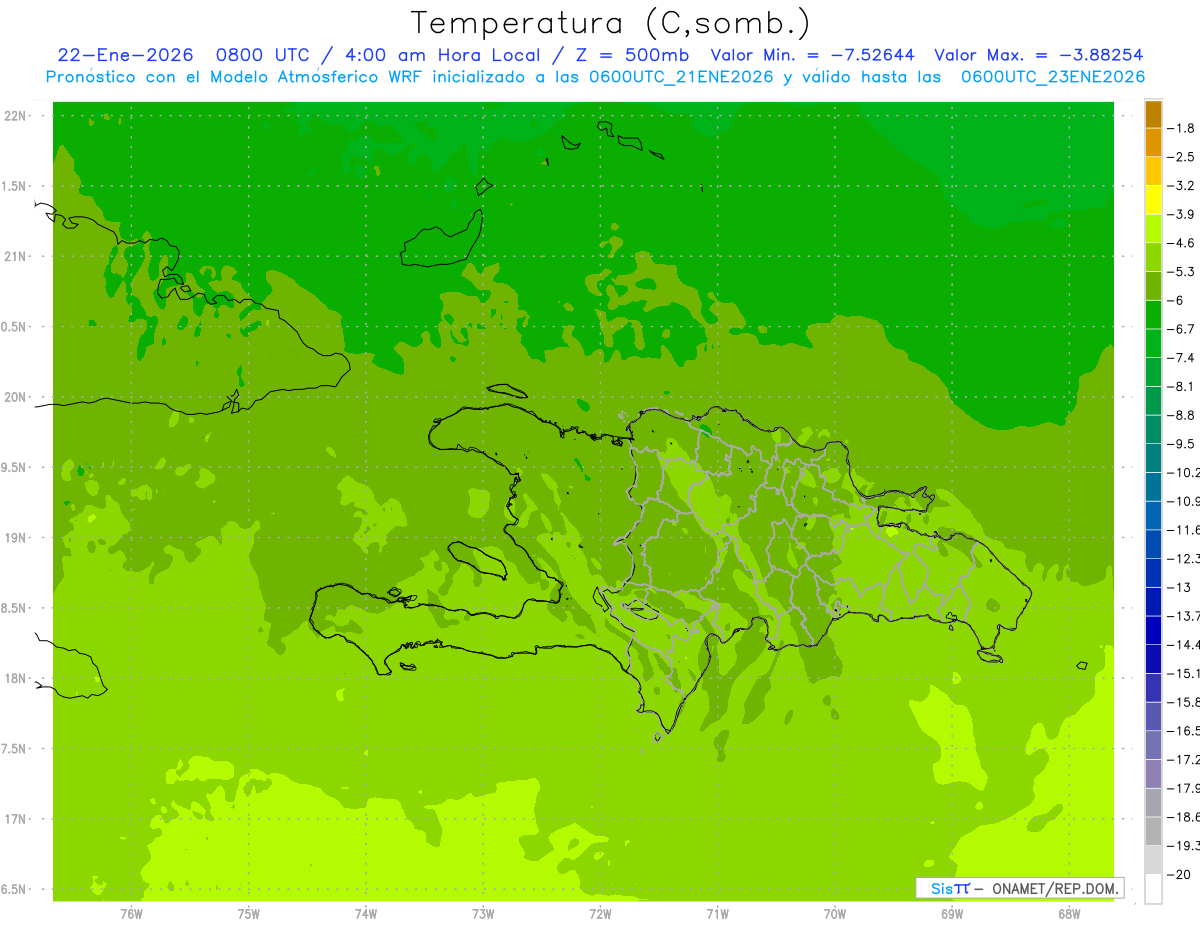Click the '-13.7' colorbar value

click(1184, 616)
